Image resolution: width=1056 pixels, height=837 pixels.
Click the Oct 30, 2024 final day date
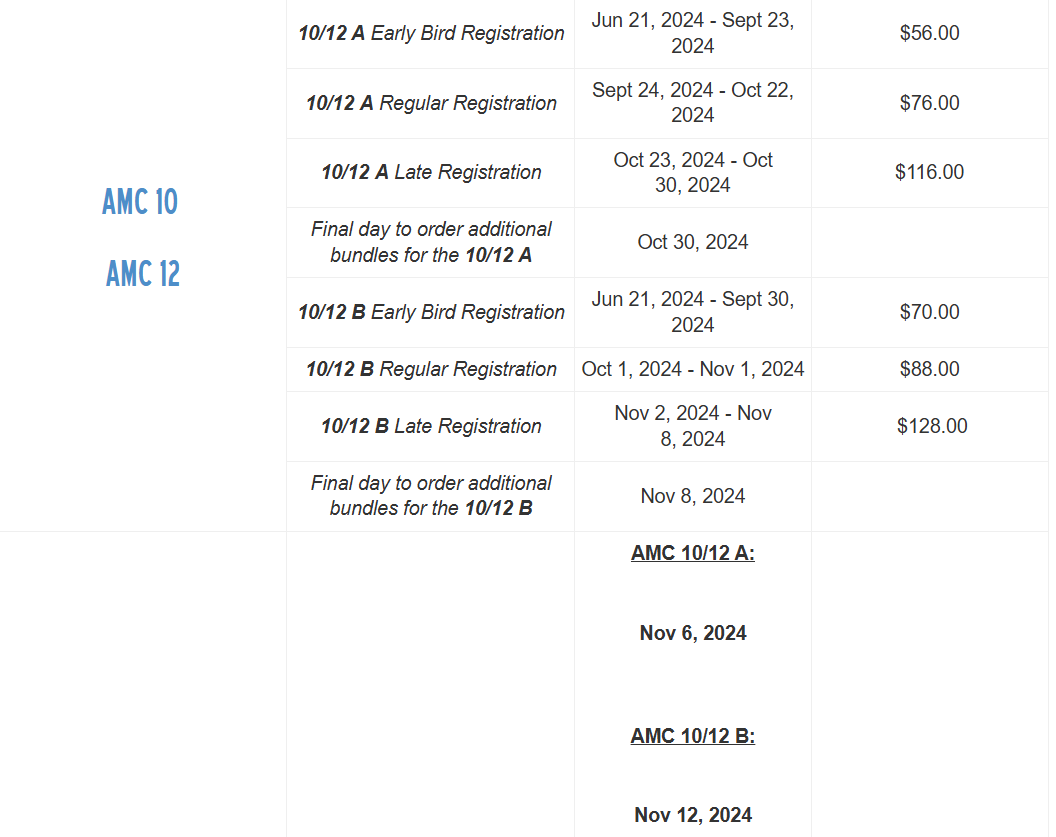click(x=692, y=242)
